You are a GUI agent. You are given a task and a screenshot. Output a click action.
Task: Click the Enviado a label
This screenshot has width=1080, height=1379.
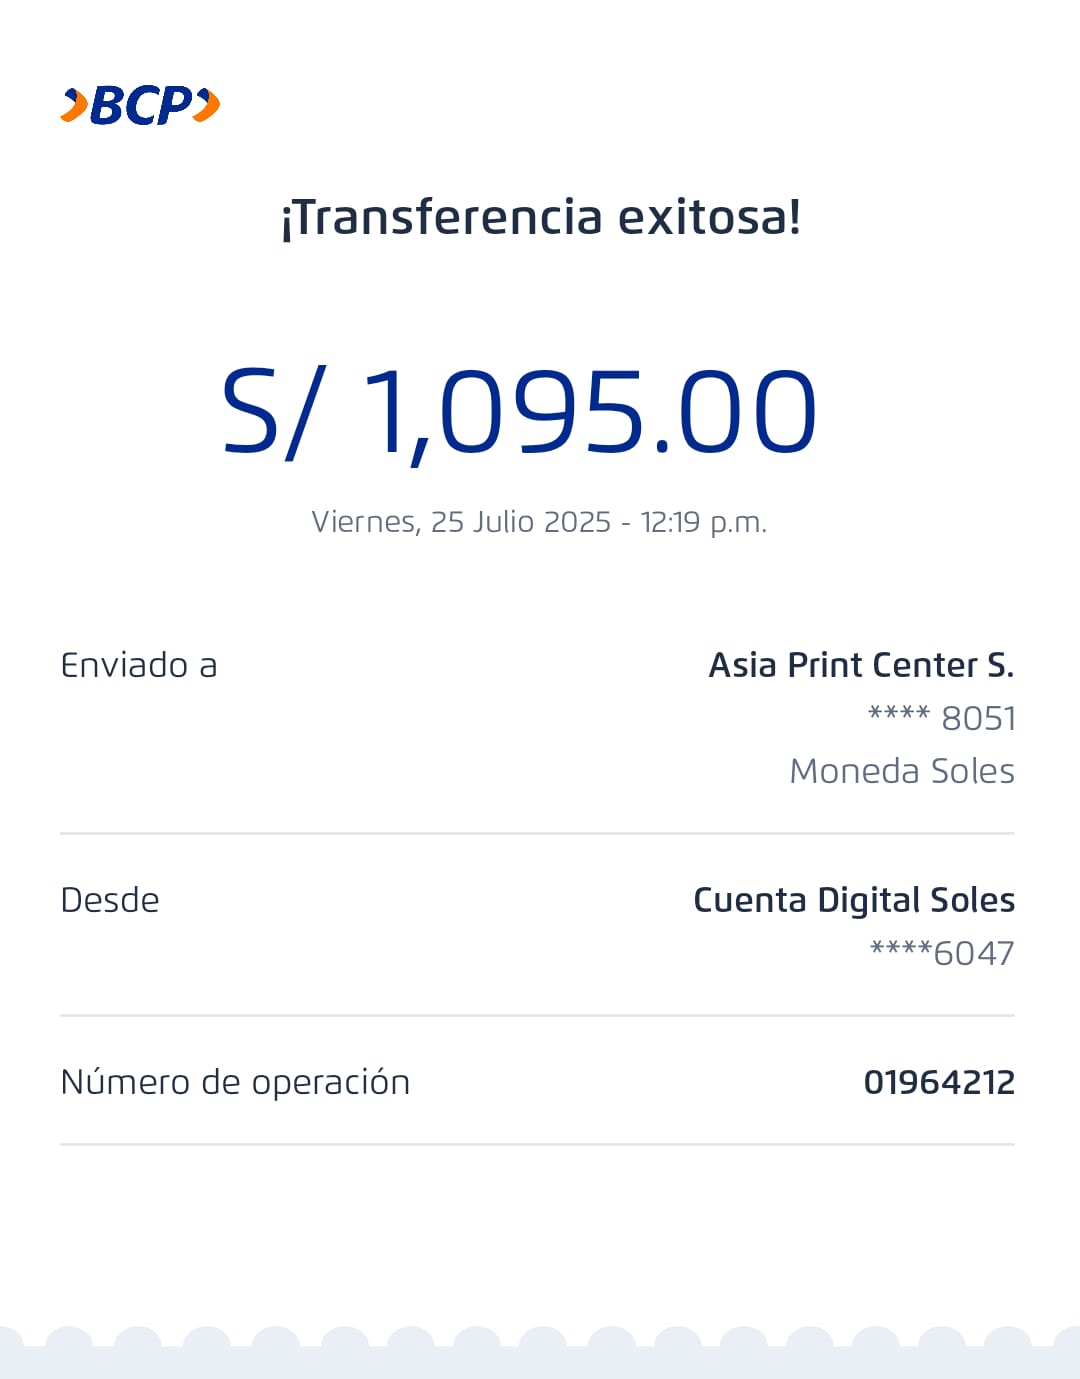[139, 665]
